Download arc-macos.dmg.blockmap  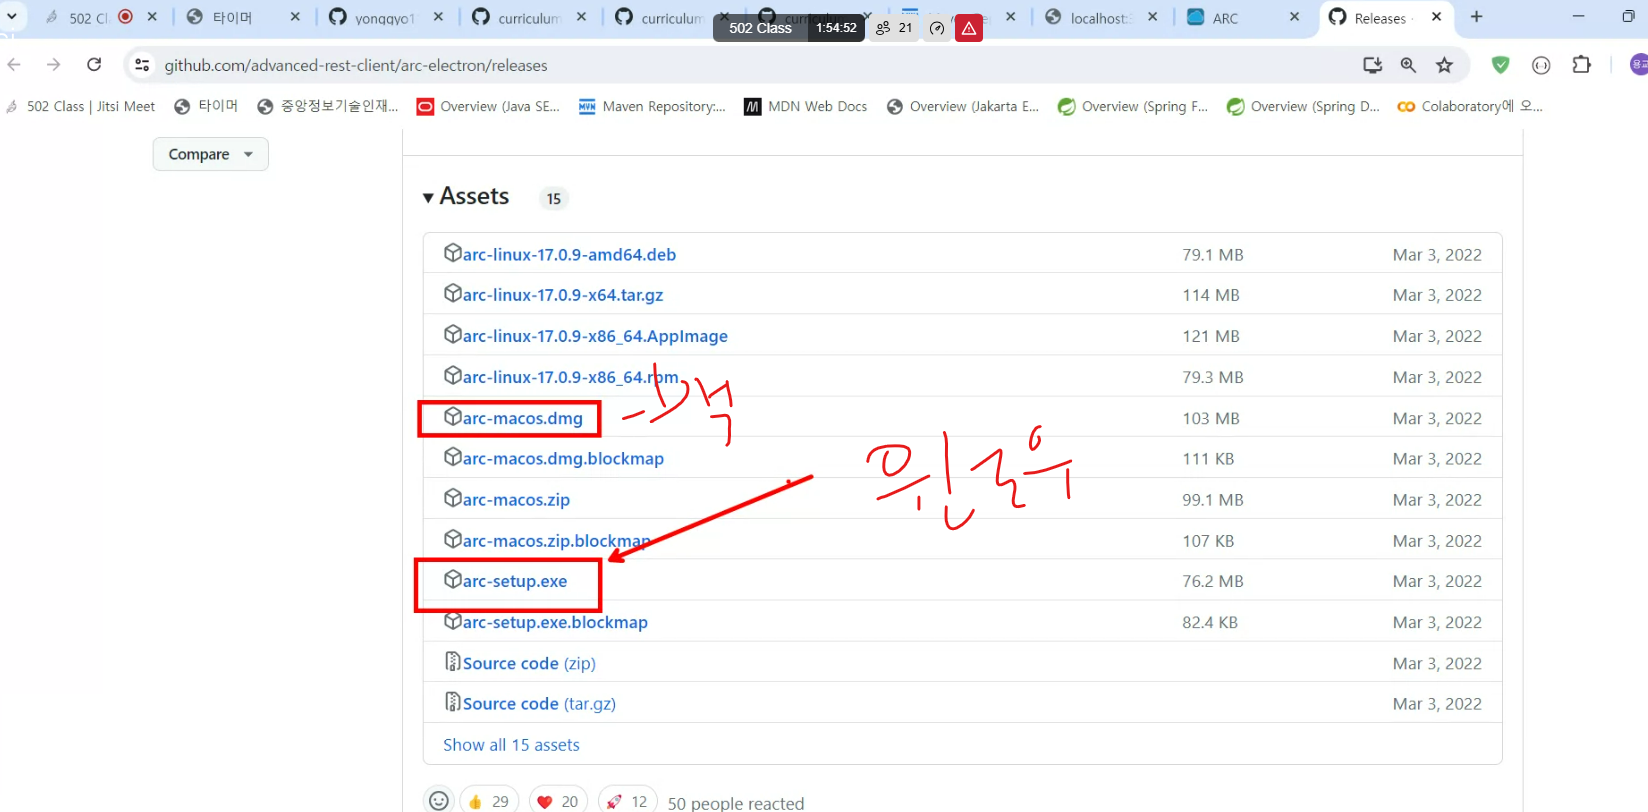point(563,458)
